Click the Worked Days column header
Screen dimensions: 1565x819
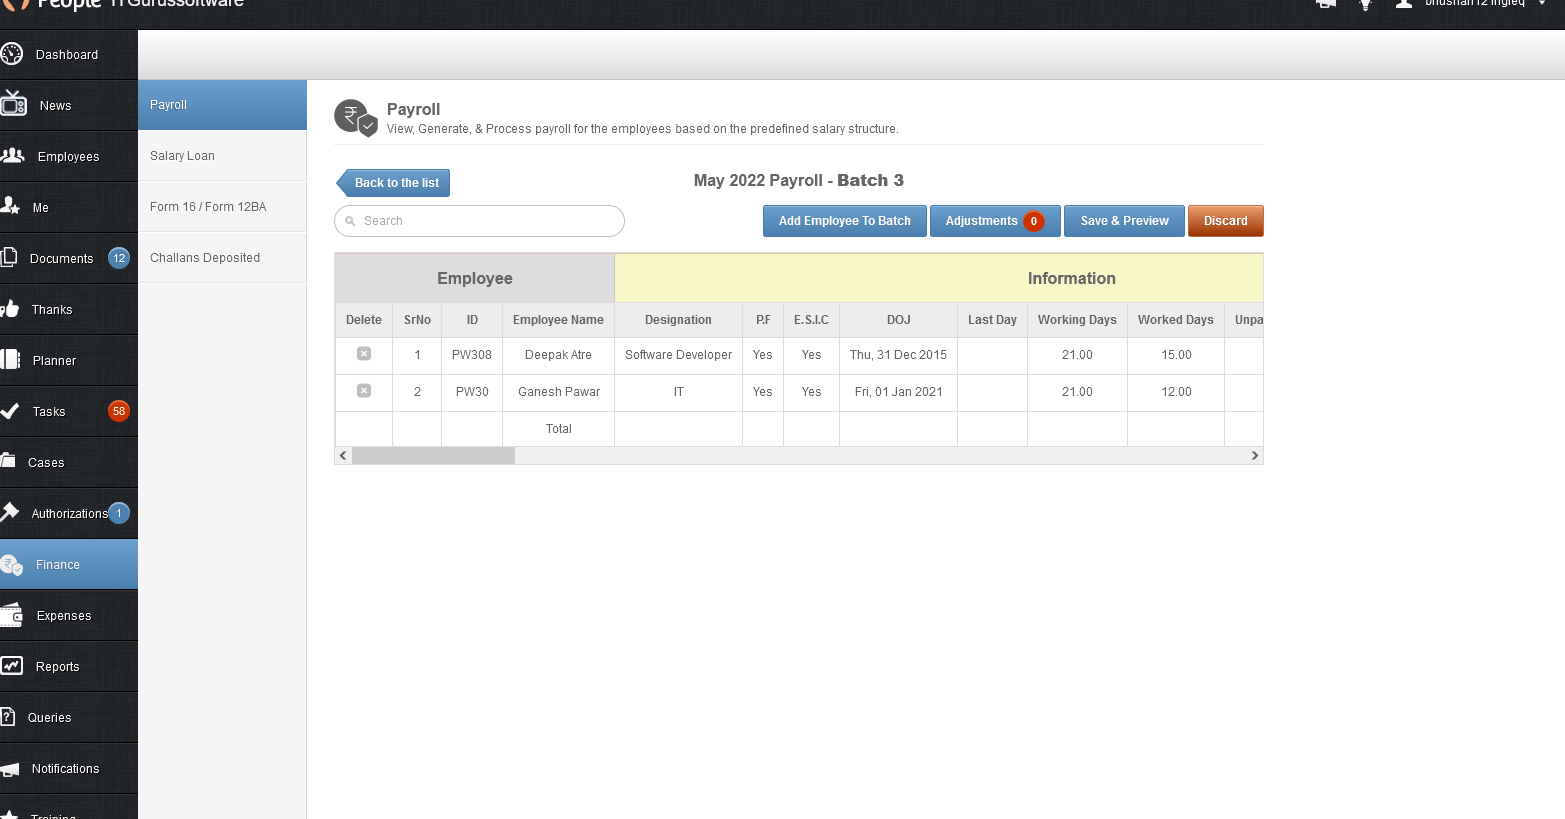click(1176, 320)
